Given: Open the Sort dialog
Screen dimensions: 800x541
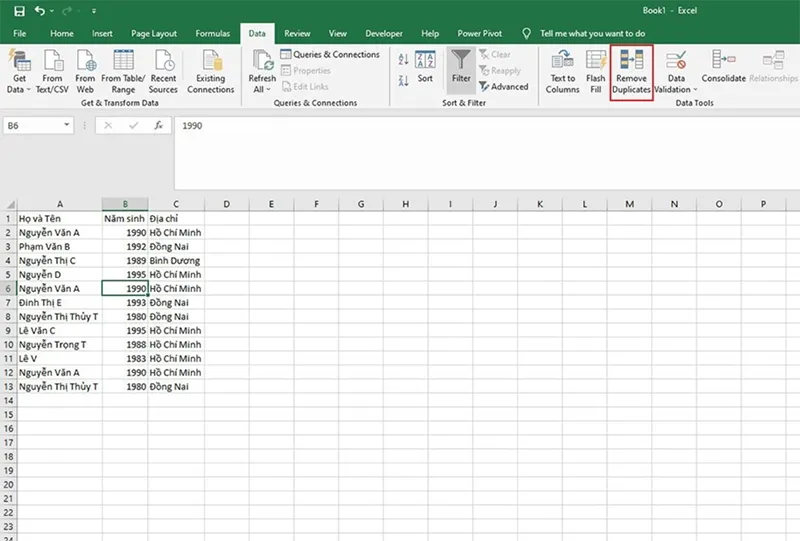Looking at the screenshot, I should pos(425,67).
